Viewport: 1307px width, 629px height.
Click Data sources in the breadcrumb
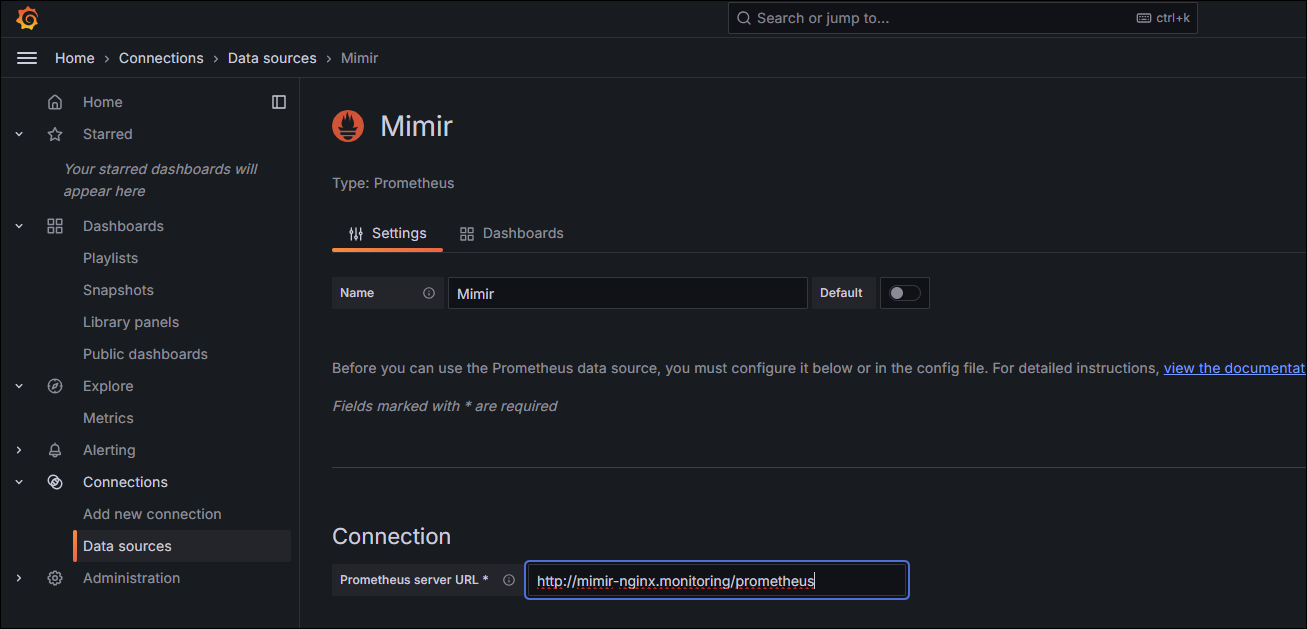[272, 58]
